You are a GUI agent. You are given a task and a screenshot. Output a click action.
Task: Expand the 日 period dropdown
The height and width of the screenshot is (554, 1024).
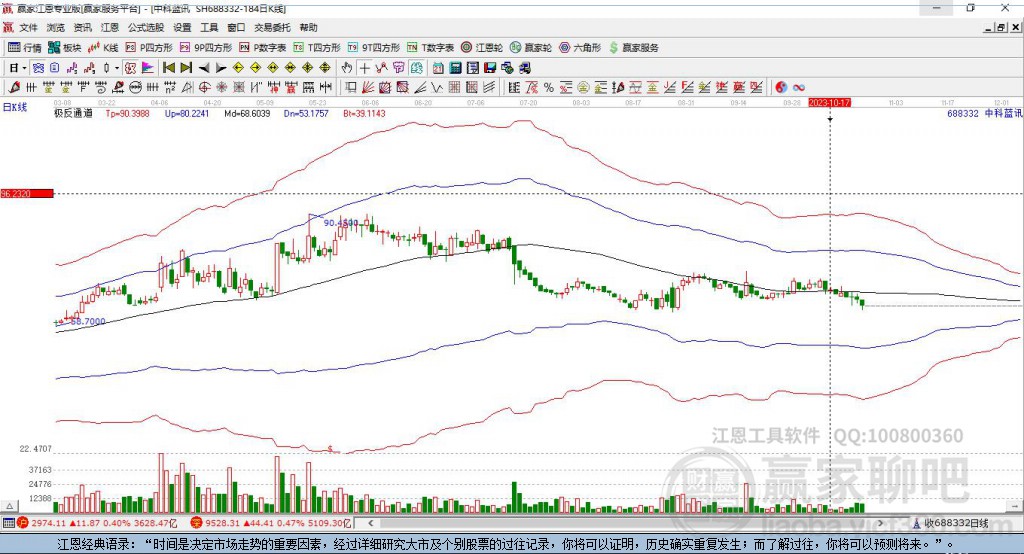click(25, 68)
